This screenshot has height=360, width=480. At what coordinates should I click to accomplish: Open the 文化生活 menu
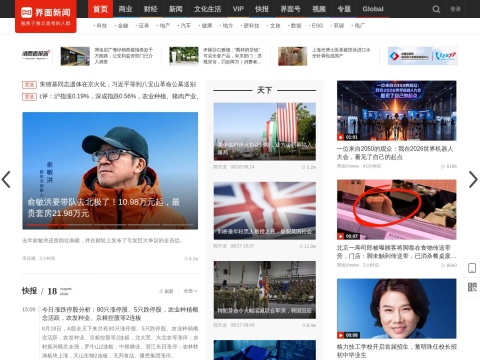point(207,9)
